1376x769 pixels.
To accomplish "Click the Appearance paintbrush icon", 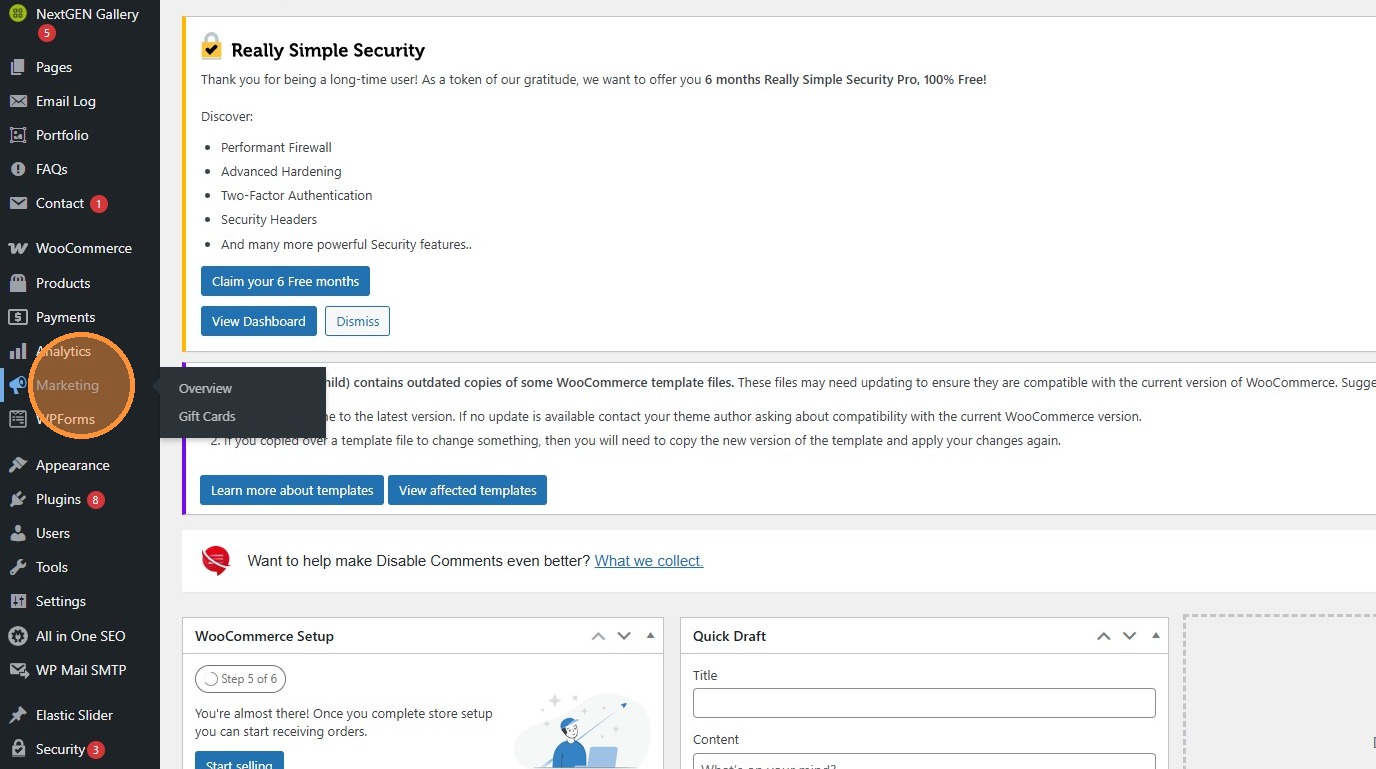I will tap(17, 465).
